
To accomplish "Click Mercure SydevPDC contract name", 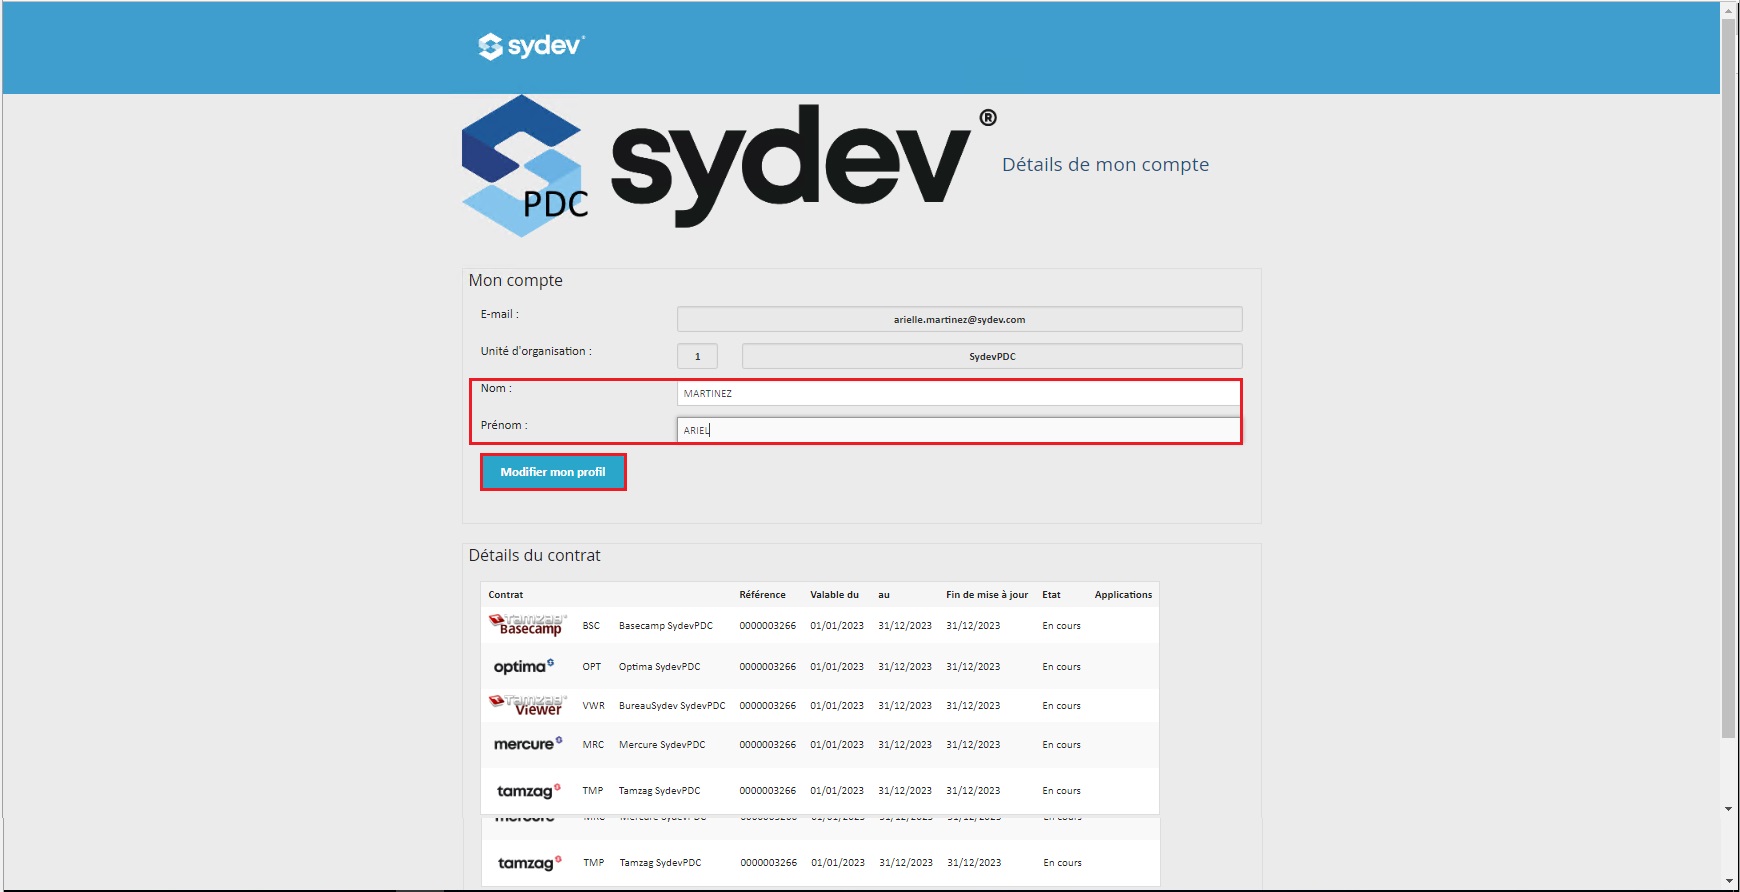I will 662,745.
